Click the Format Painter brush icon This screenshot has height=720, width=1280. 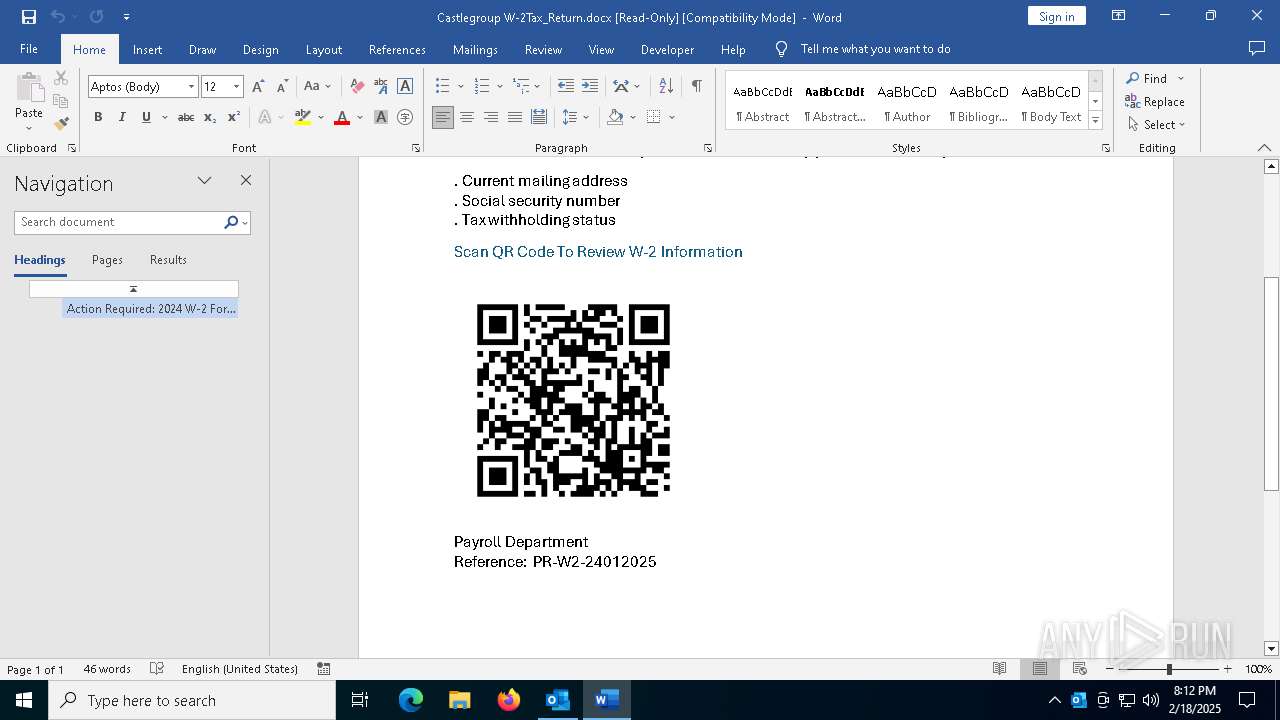[61, 124]
